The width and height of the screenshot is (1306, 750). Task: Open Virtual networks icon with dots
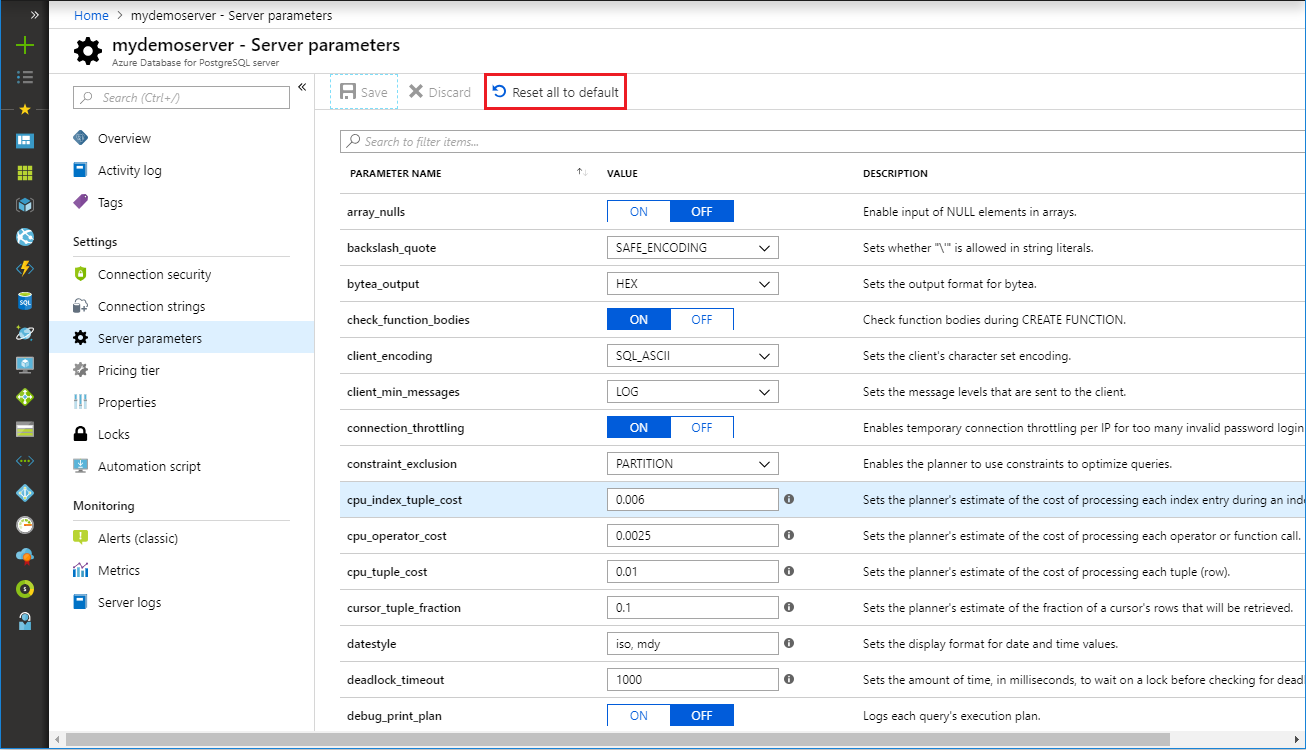click(25, 461)
